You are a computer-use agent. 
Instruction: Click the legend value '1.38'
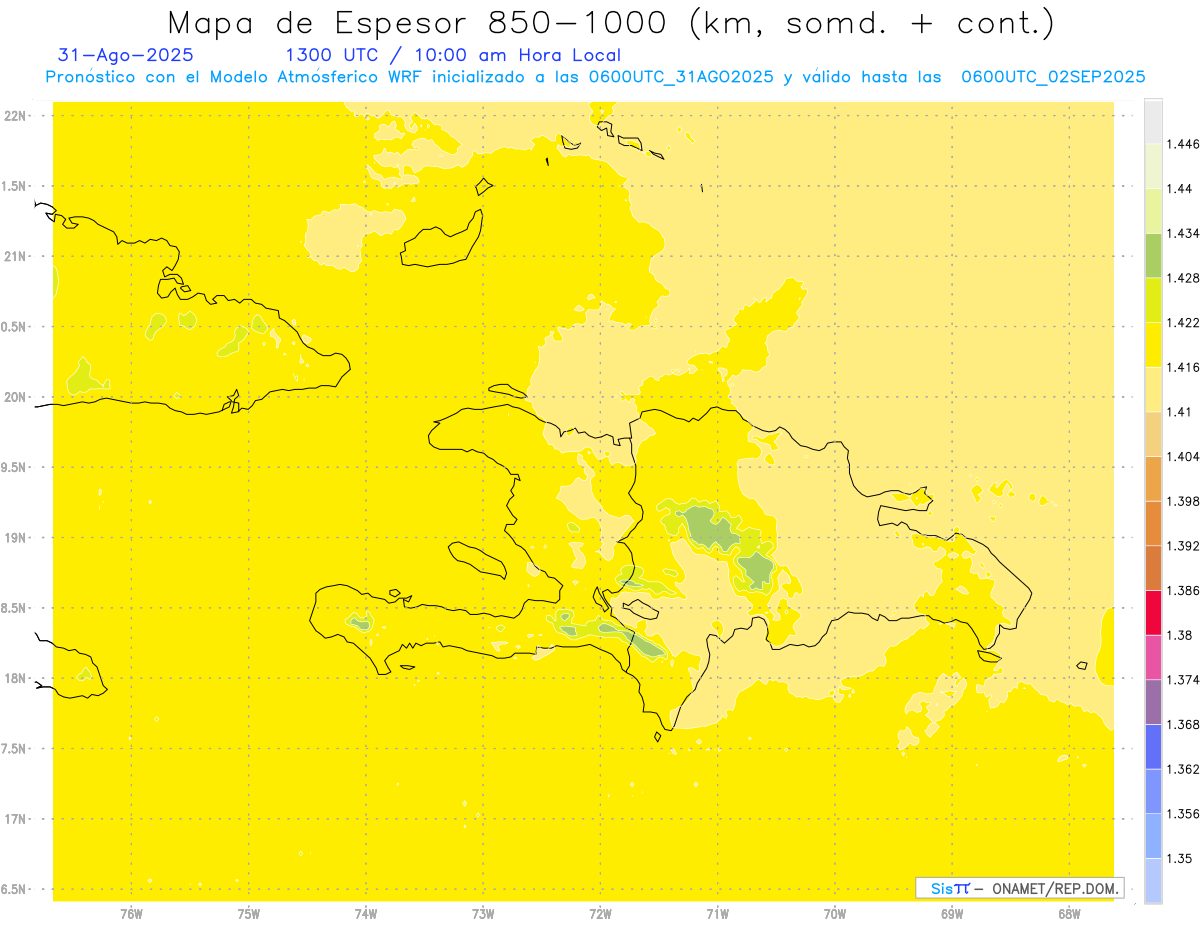1180,635
